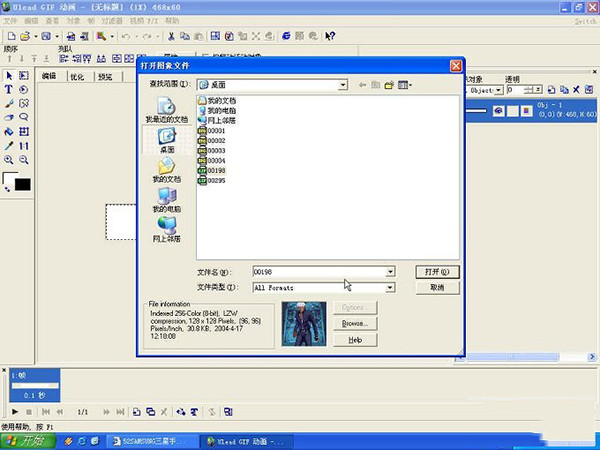Click the go back arrow in dialog
This screenshot has height=450, width=600.
tap(363, 86)
